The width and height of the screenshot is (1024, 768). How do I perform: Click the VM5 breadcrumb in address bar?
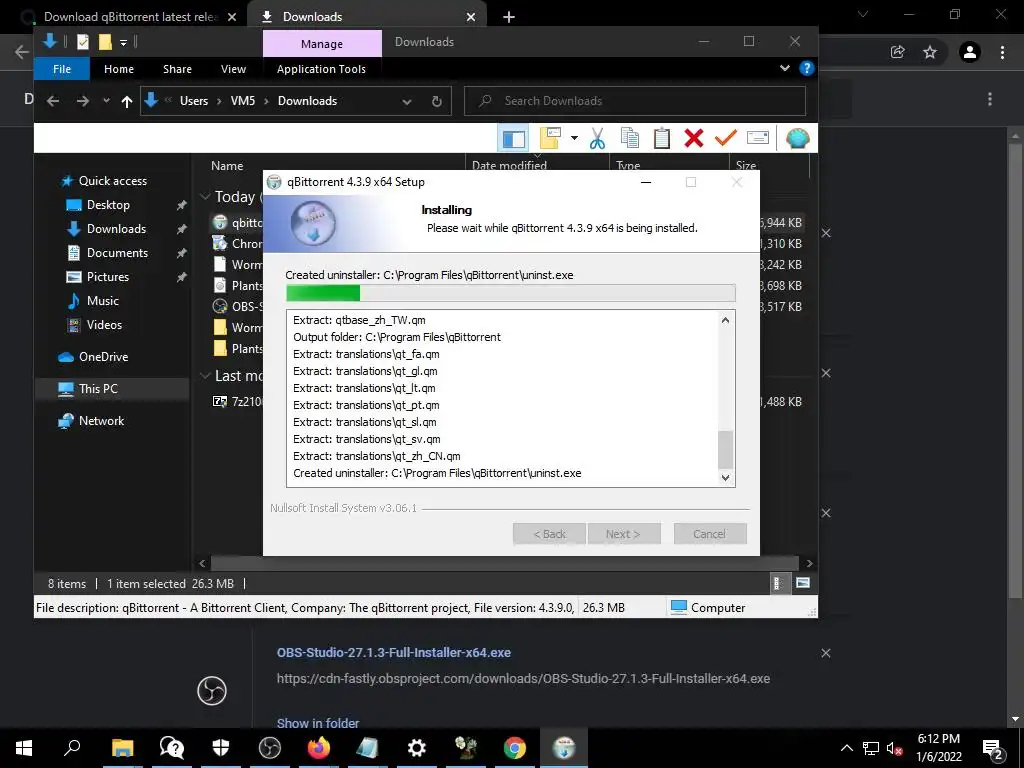click(x=243, y=101)
